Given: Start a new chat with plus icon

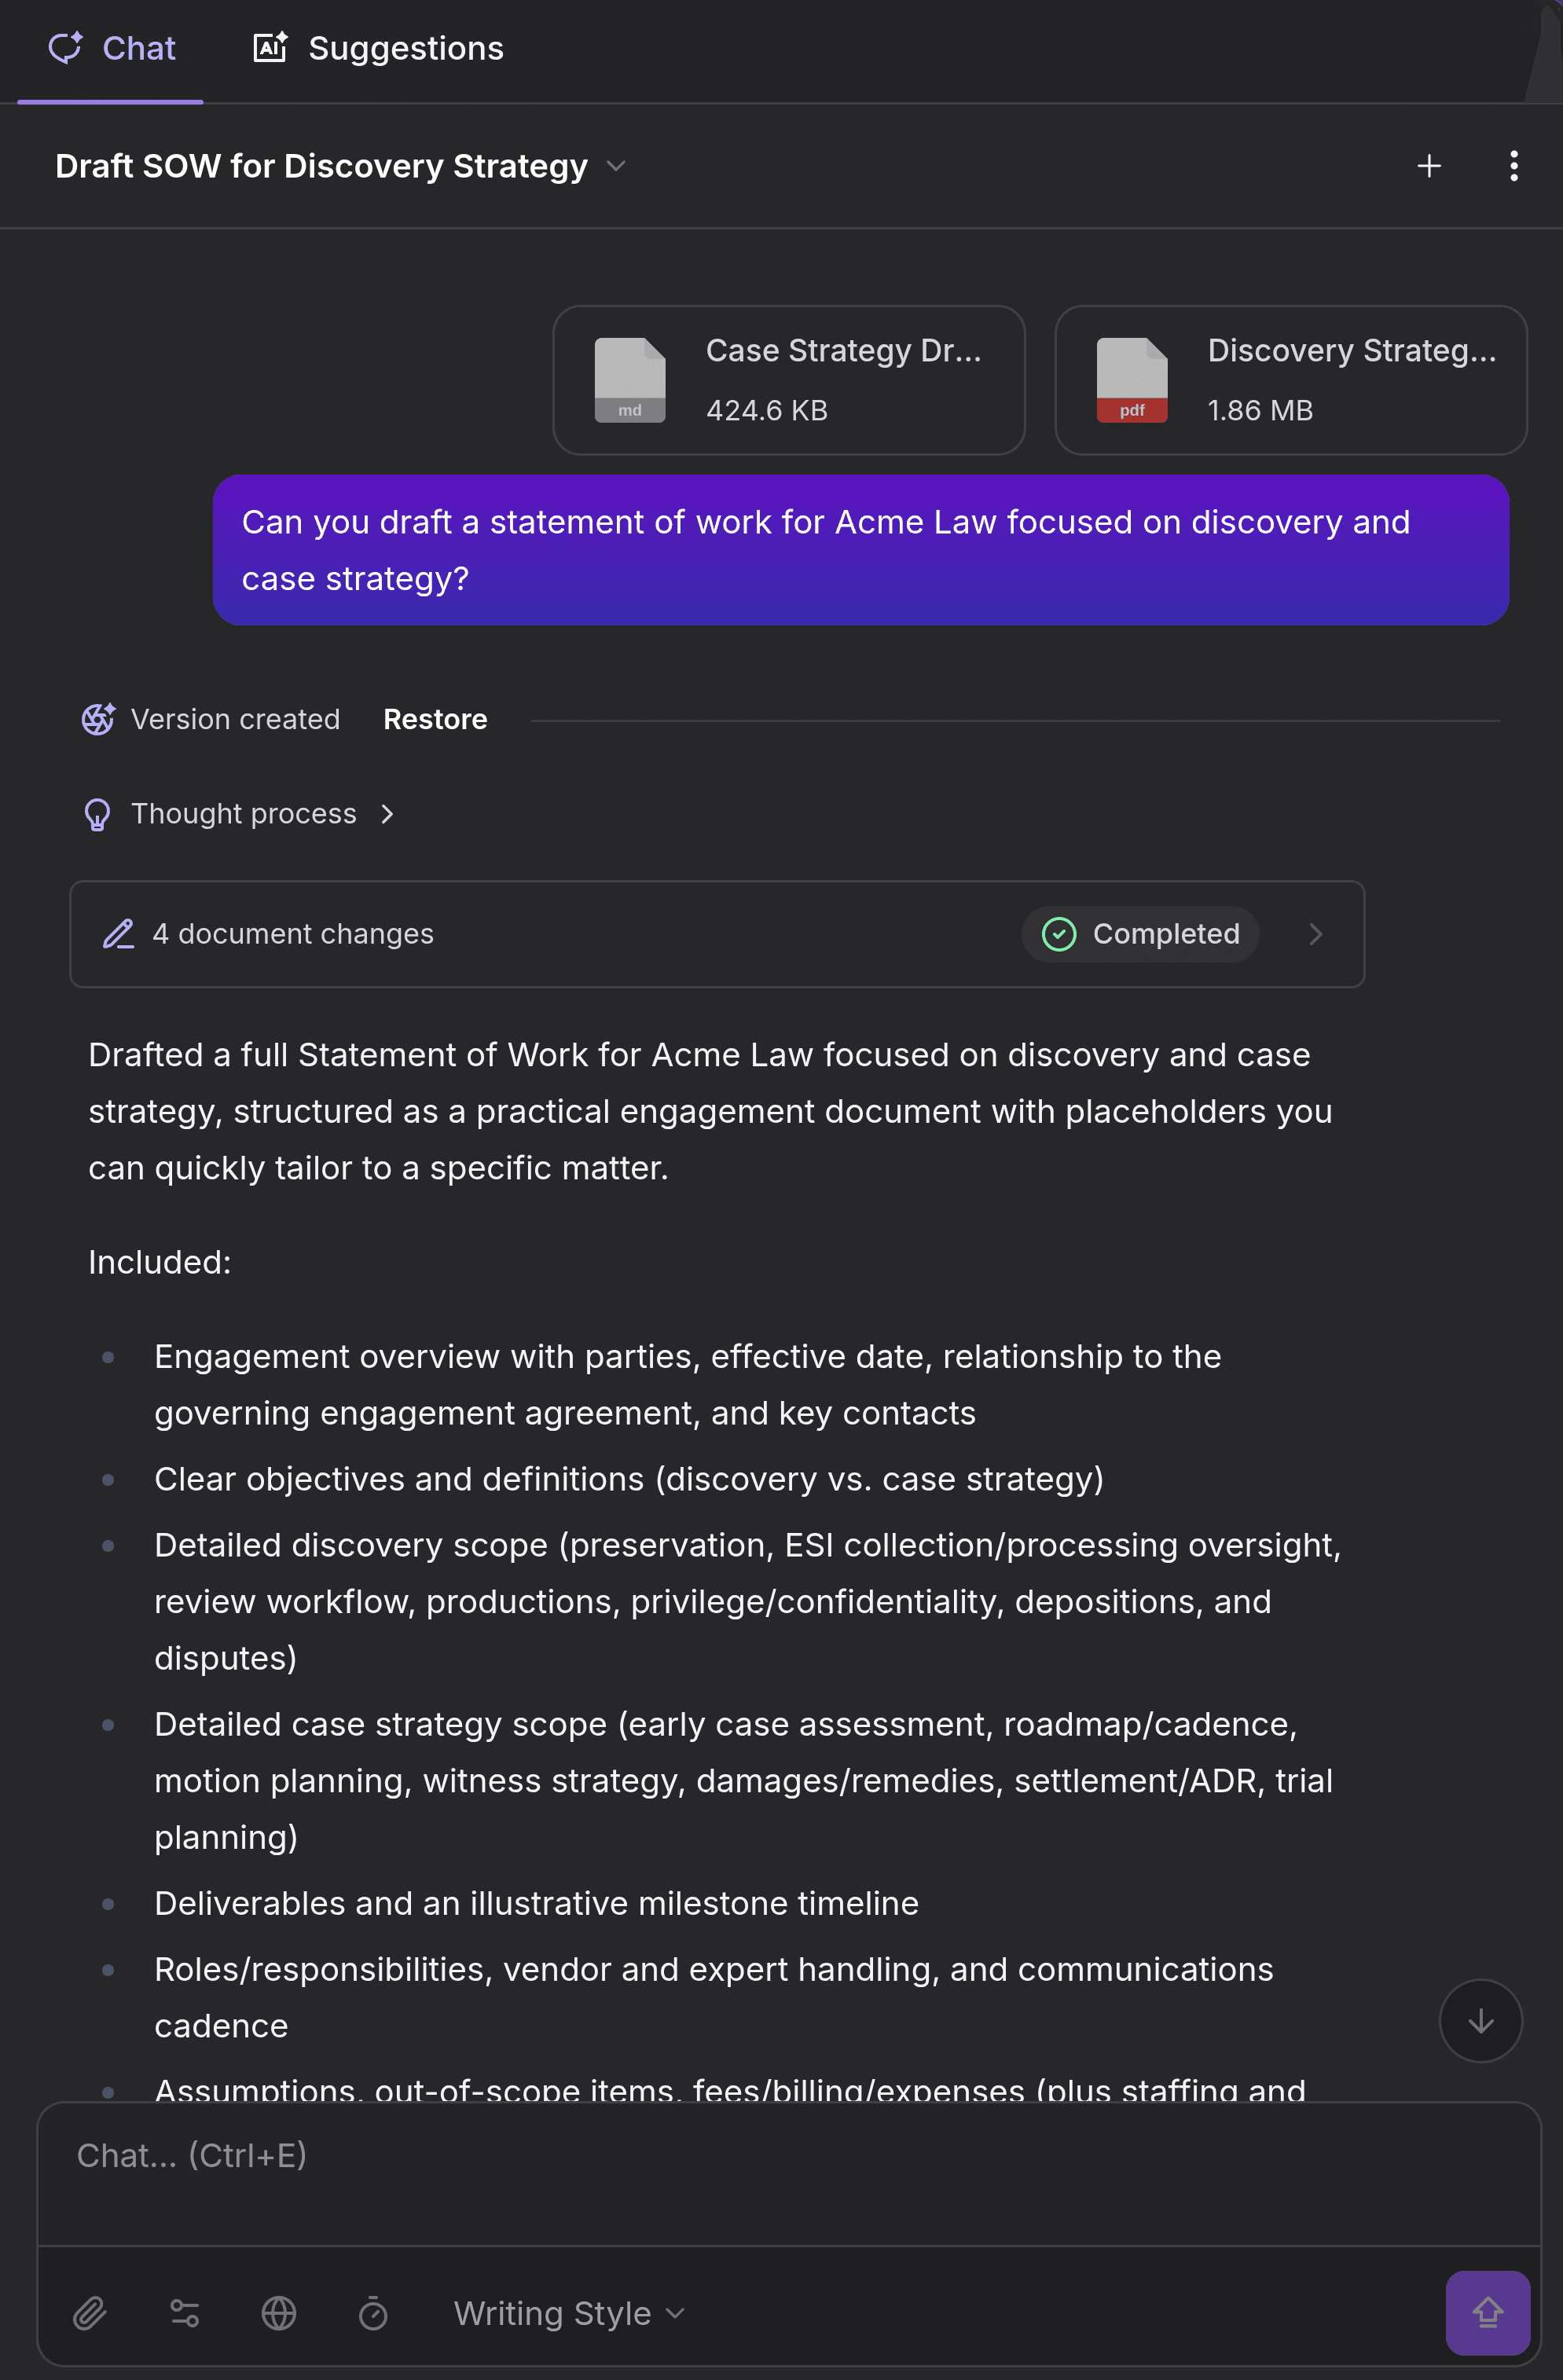Looking at the screenshot, I should 1429,166.
